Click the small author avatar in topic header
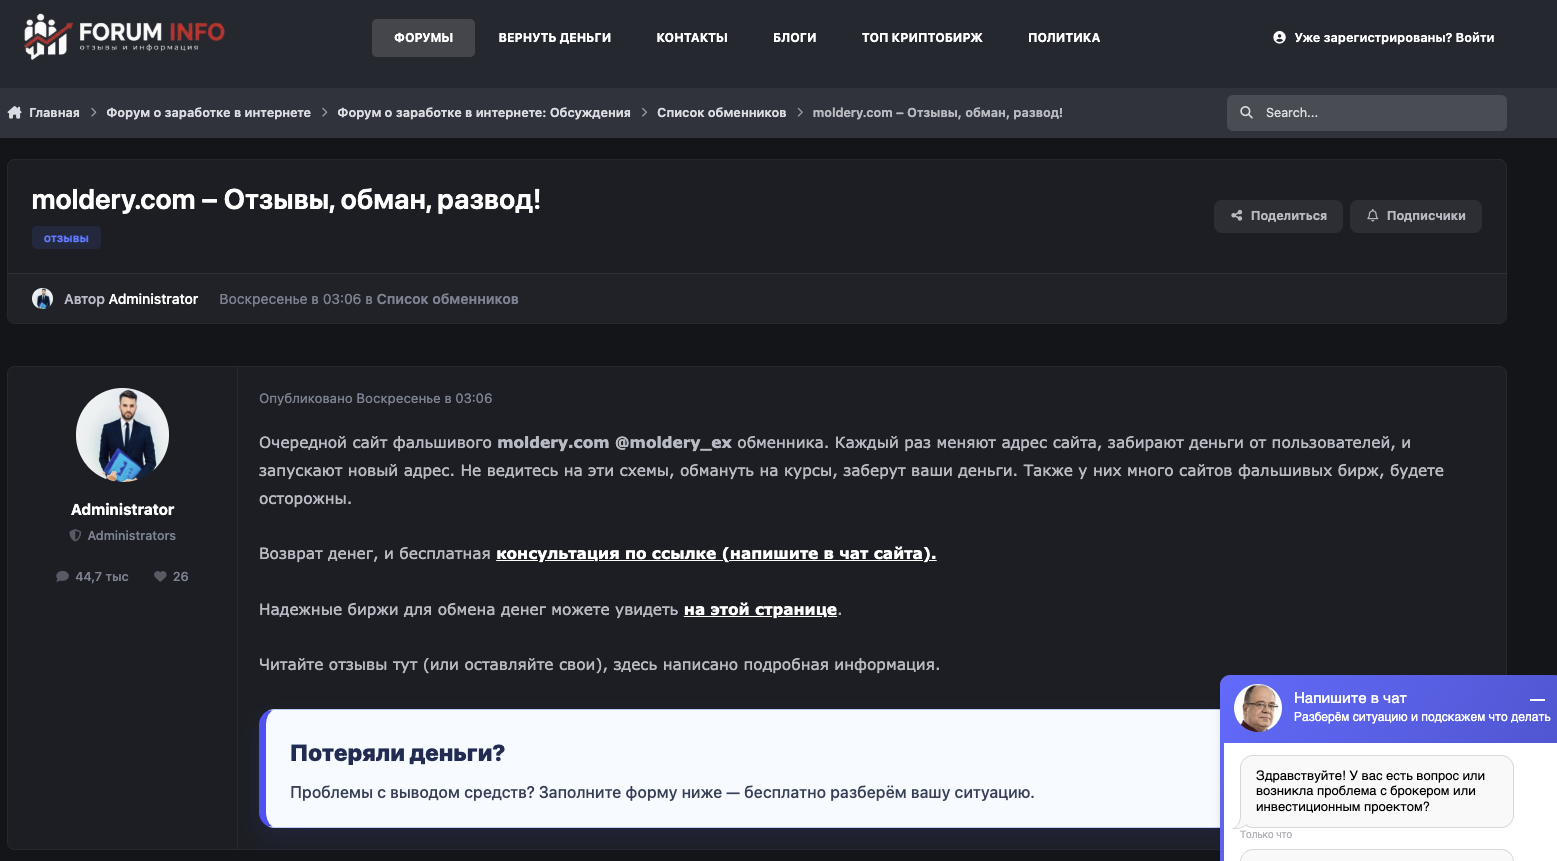The height and width of the screenshot is (861, 1557). (x=42, y=299)
